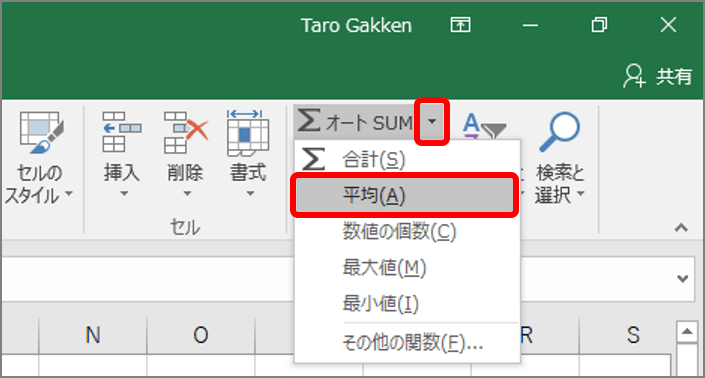This screenshot has width=705, height=378.
Task: Expand the Insert (挿入) dropdown arrow
Action: point(124,194)
